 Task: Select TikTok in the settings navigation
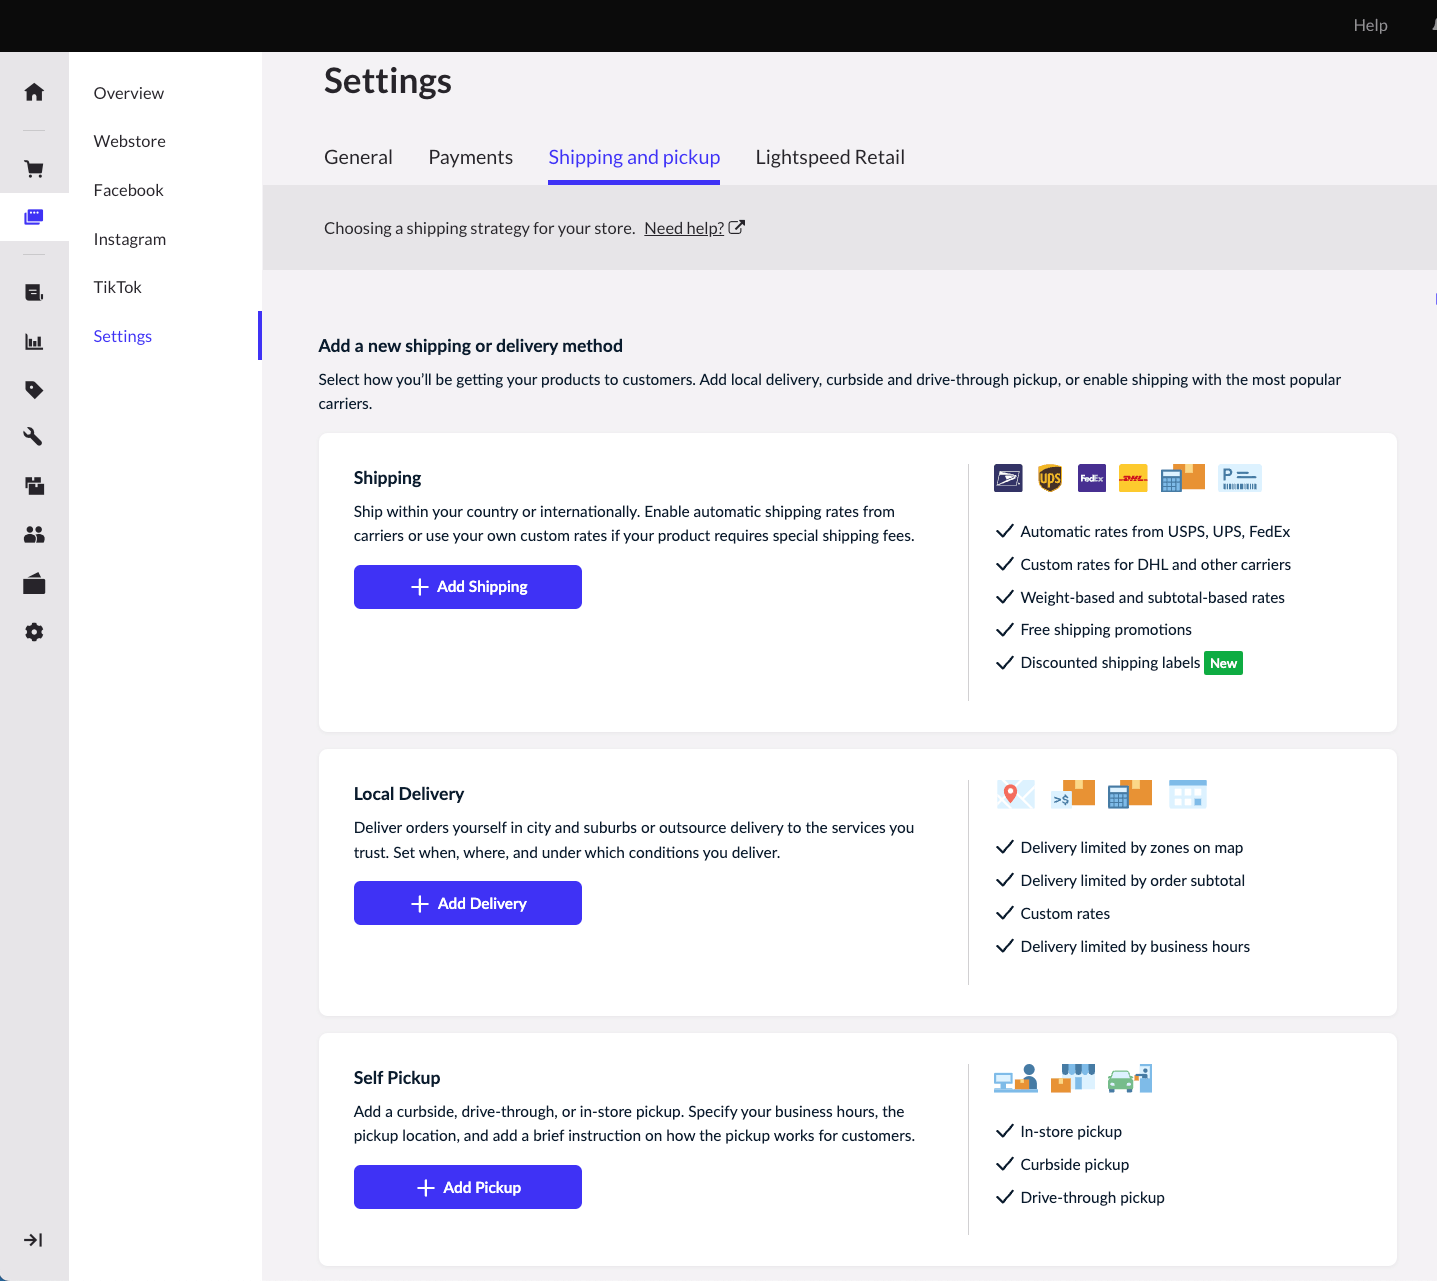tap(117, 287)
